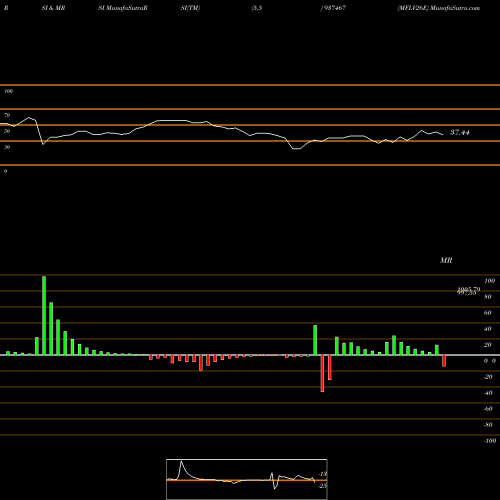Open the mini overview chart thumbnail
Image resolution: width=500 pixels, height=500 pixels.
[x=247, y=479]
